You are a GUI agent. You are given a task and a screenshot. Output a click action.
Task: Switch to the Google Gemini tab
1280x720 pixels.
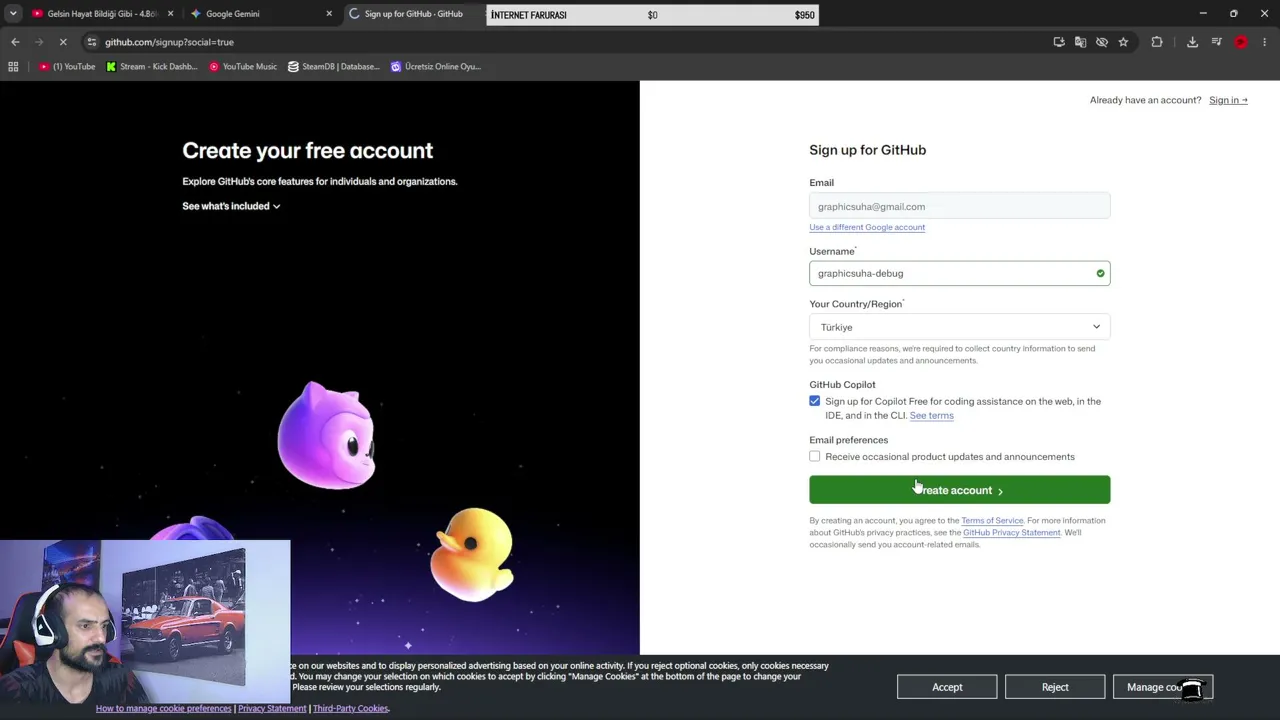pyautogui.click(x=262, y=14)
